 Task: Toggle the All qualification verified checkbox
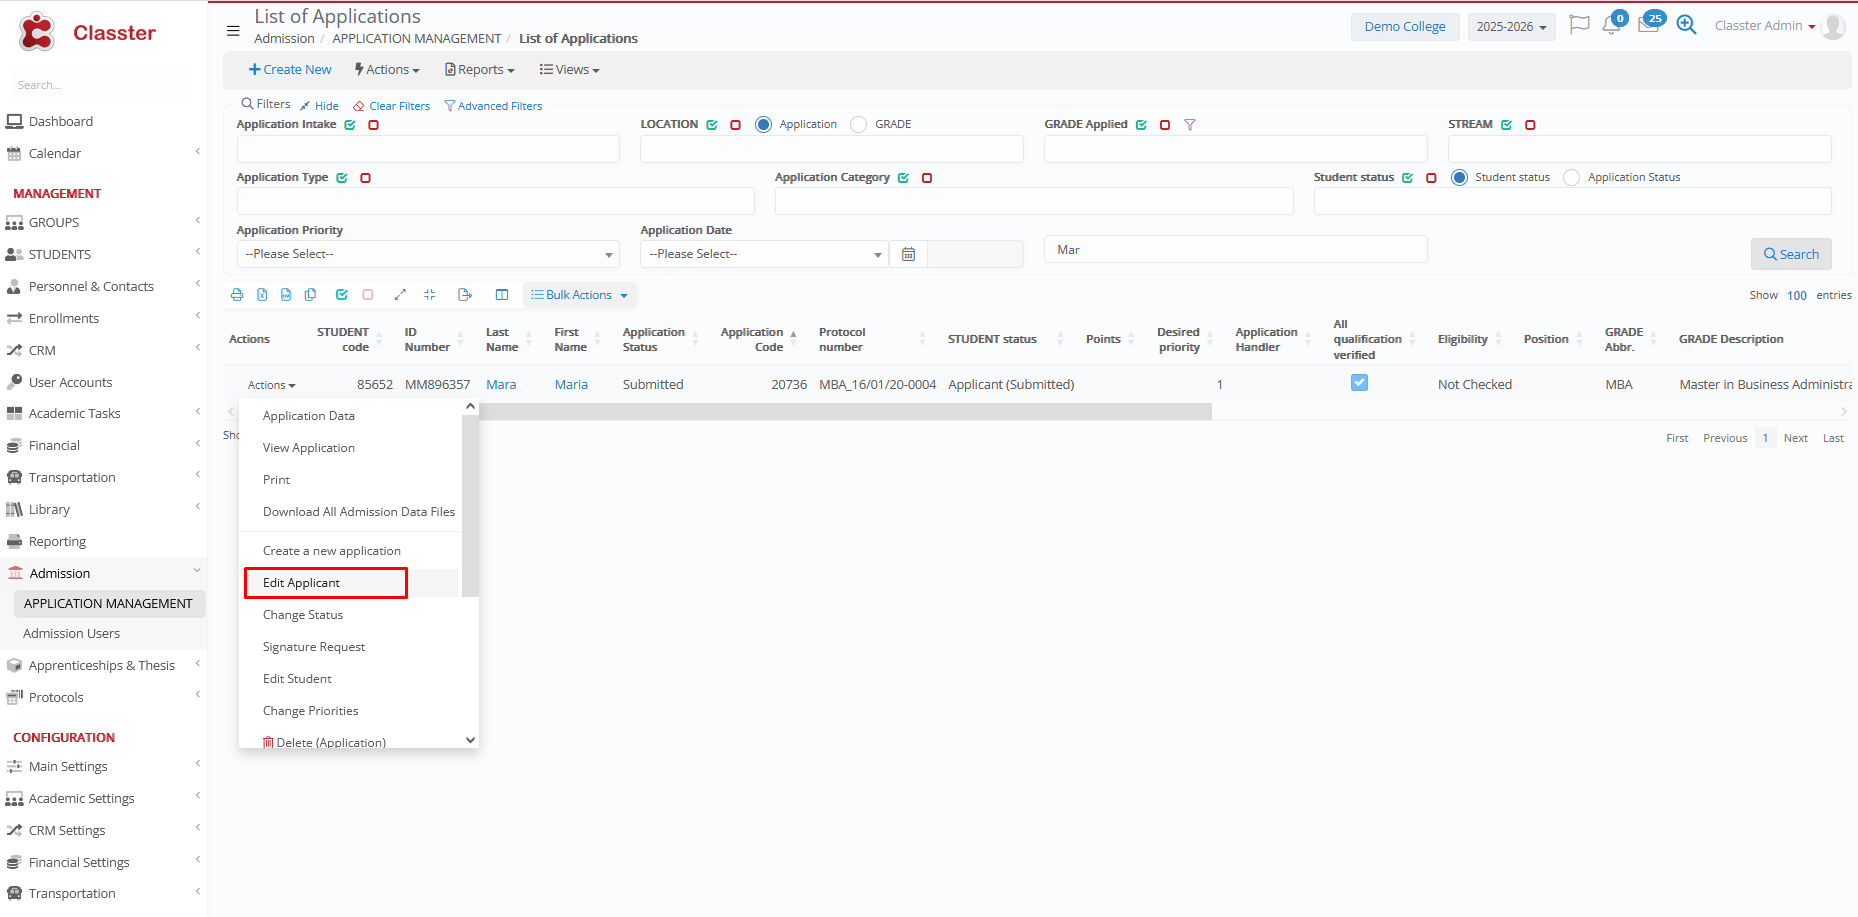(x=1359, y=383)
